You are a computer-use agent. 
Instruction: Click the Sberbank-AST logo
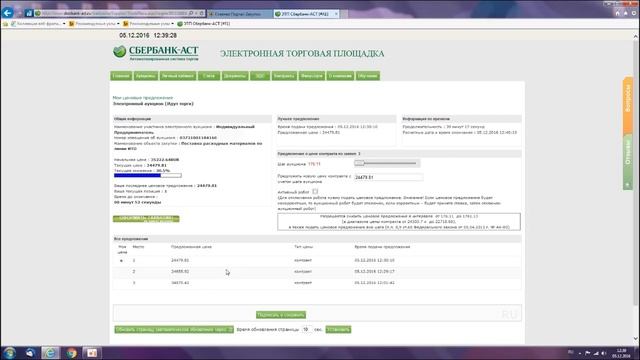156,53
